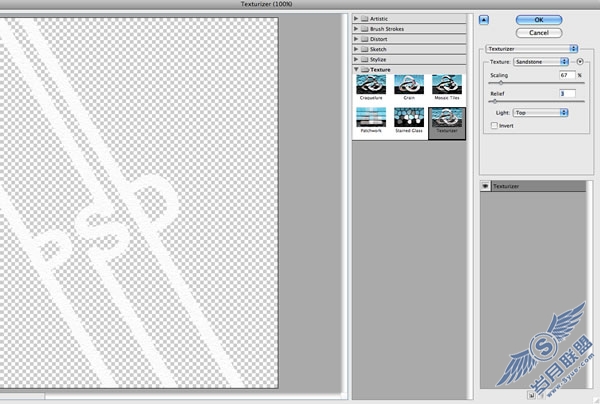Image resolution: width=600 pixels, height=404 pixels.
Task: Click the New effect layer icon
Action: tap(531, 395)
